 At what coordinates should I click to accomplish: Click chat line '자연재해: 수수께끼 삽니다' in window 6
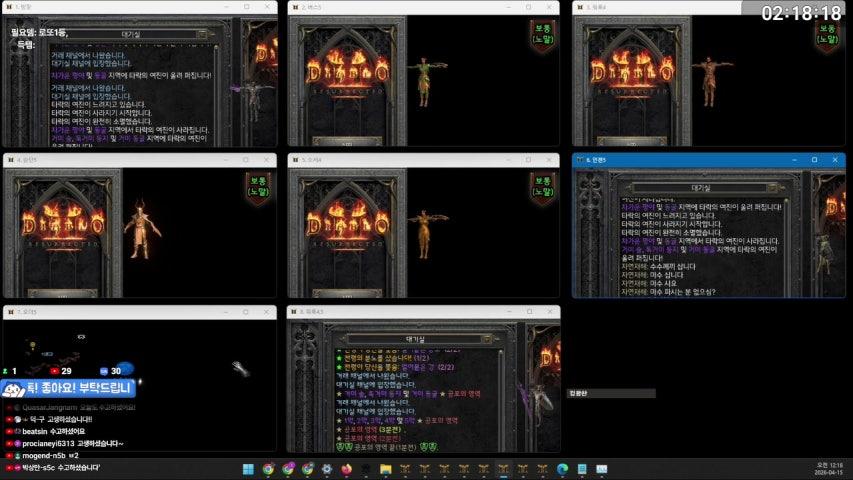click(659, 267)
